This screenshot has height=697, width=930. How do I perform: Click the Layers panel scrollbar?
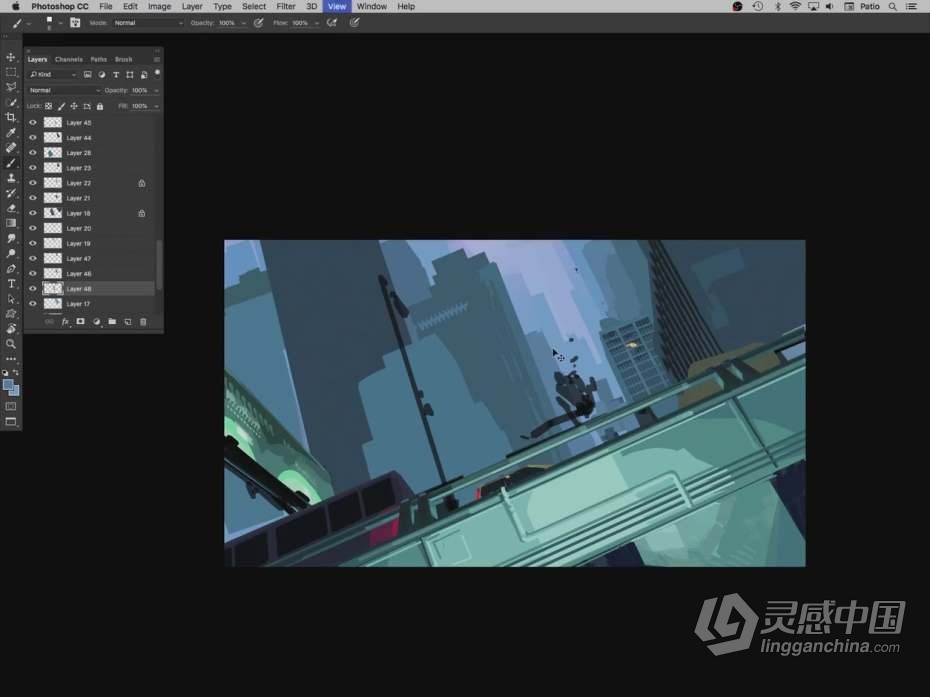click(157, 262)
